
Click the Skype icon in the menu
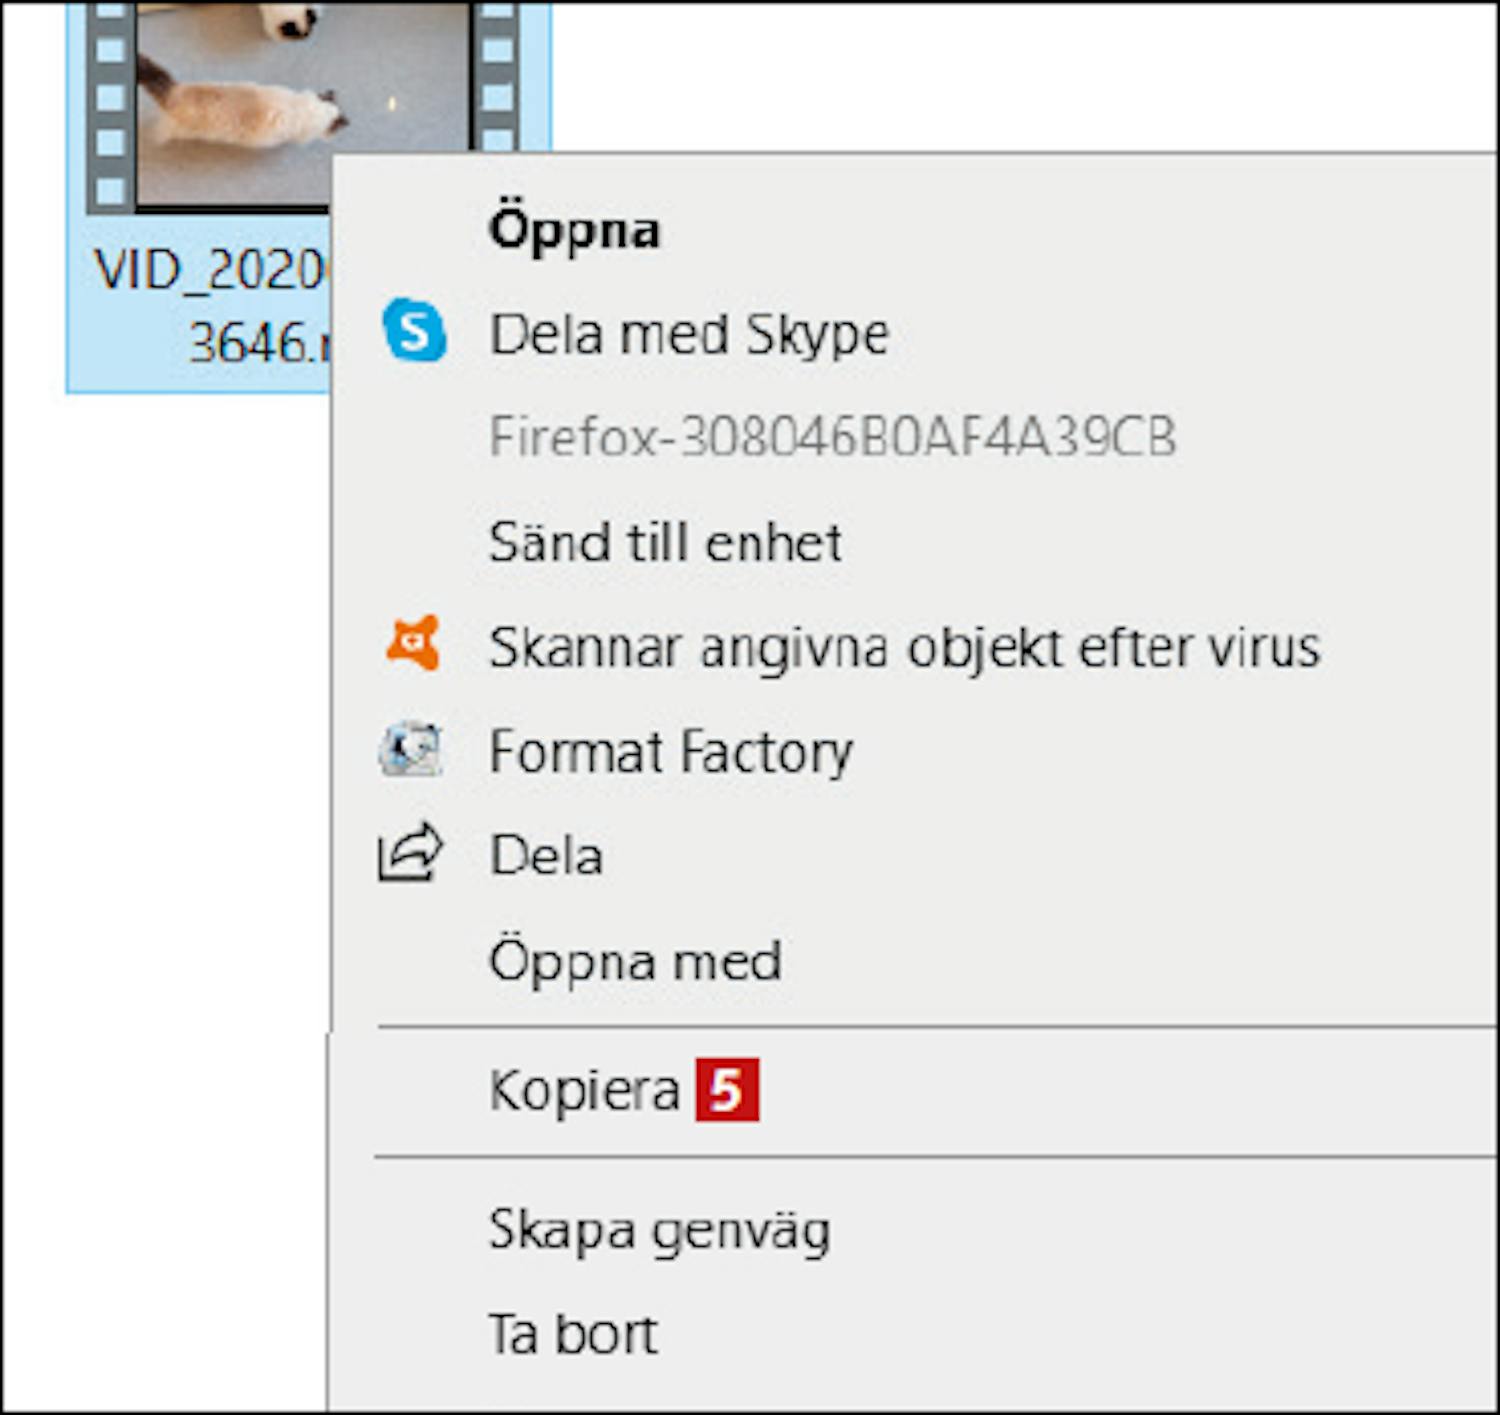(x=414, y=331)
